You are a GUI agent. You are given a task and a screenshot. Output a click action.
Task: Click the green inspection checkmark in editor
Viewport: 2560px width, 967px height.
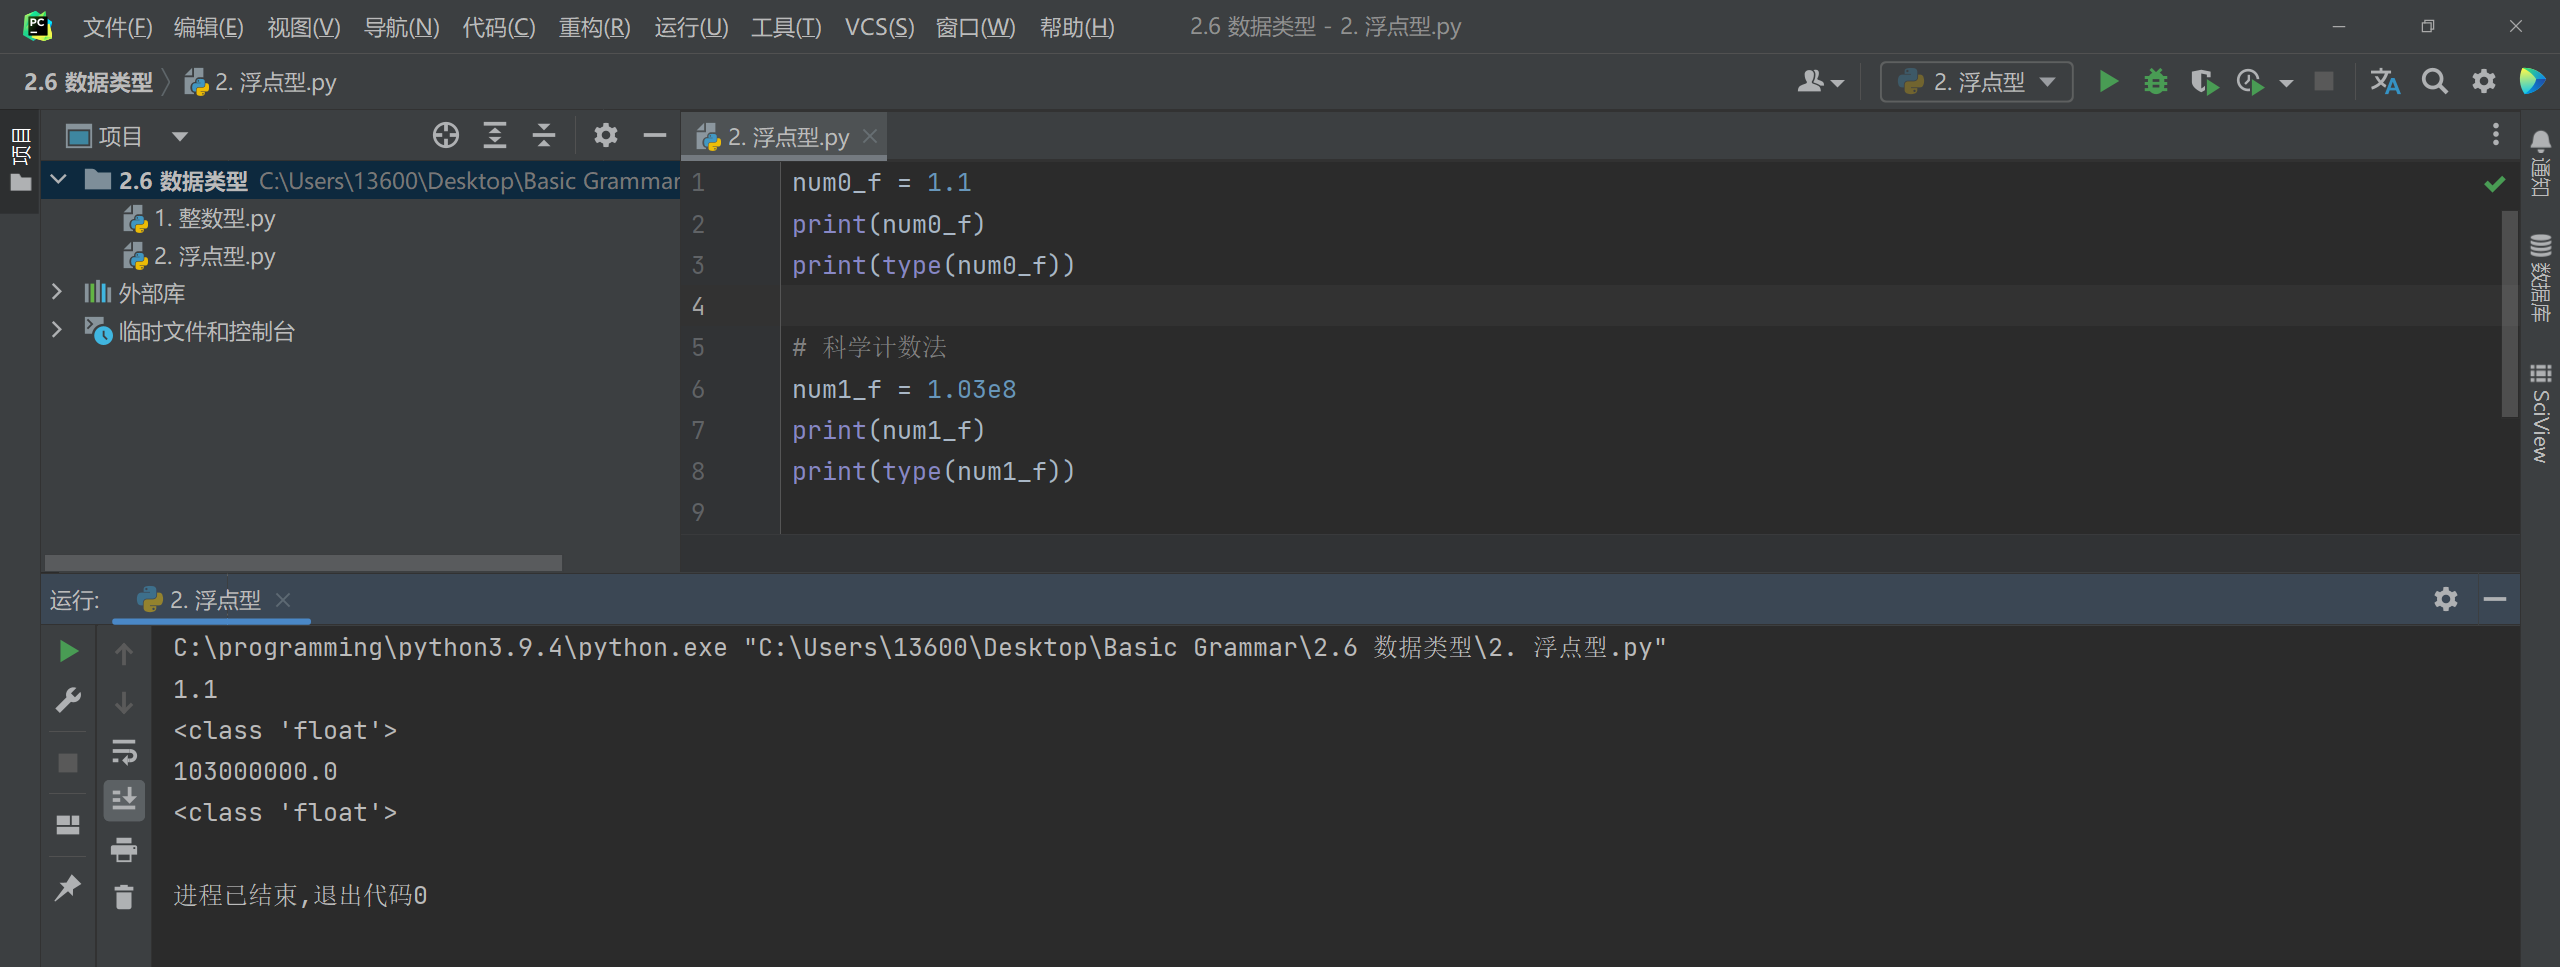2494,184
